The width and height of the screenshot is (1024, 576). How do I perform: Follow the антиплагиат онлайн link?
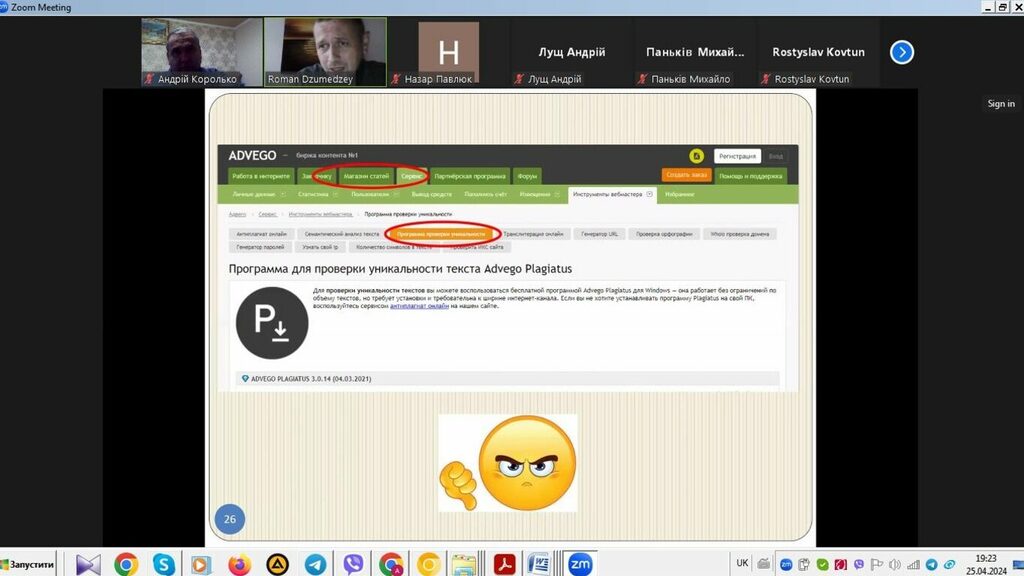[x=419, y=306]
